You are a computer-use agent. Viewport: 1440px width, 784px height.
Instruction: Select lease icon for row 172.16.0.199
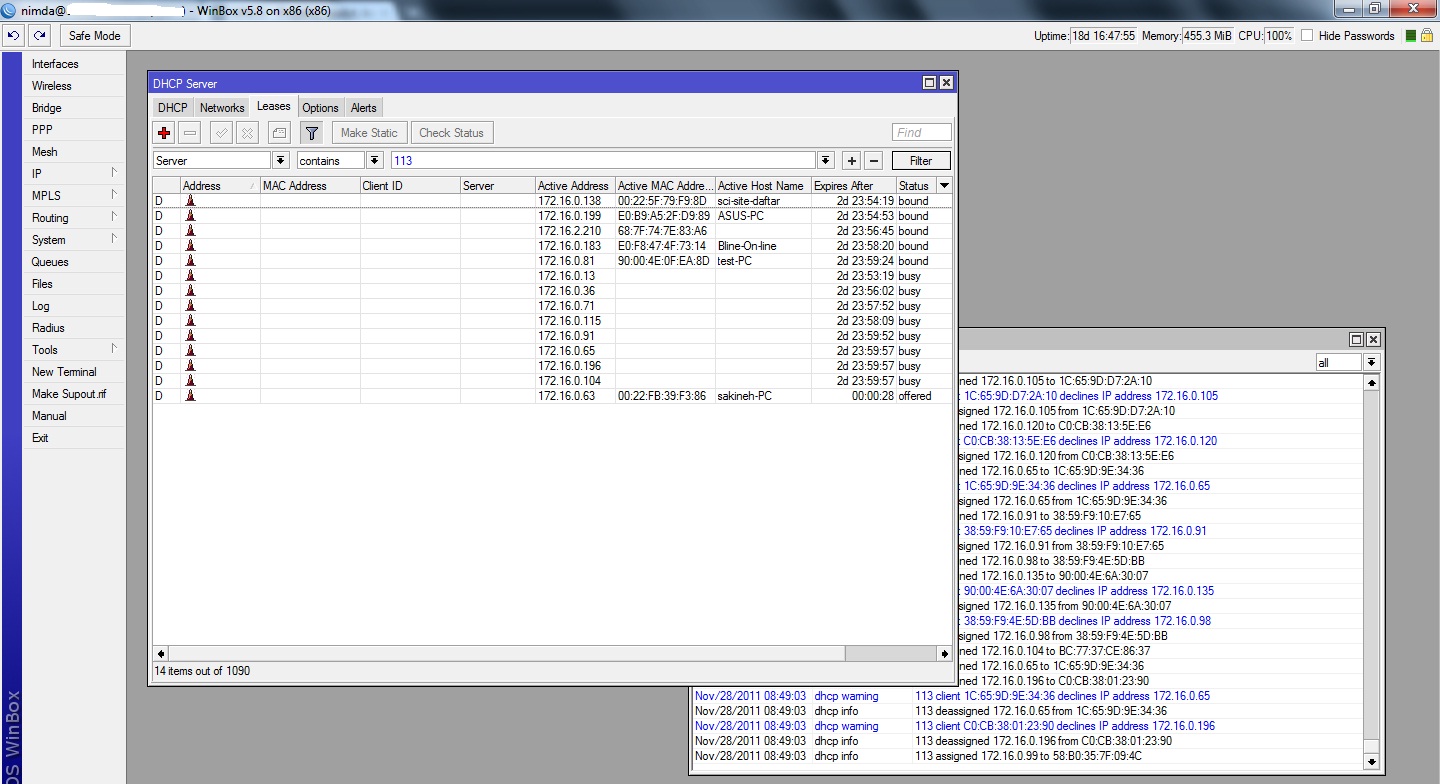tap(190, 216)
